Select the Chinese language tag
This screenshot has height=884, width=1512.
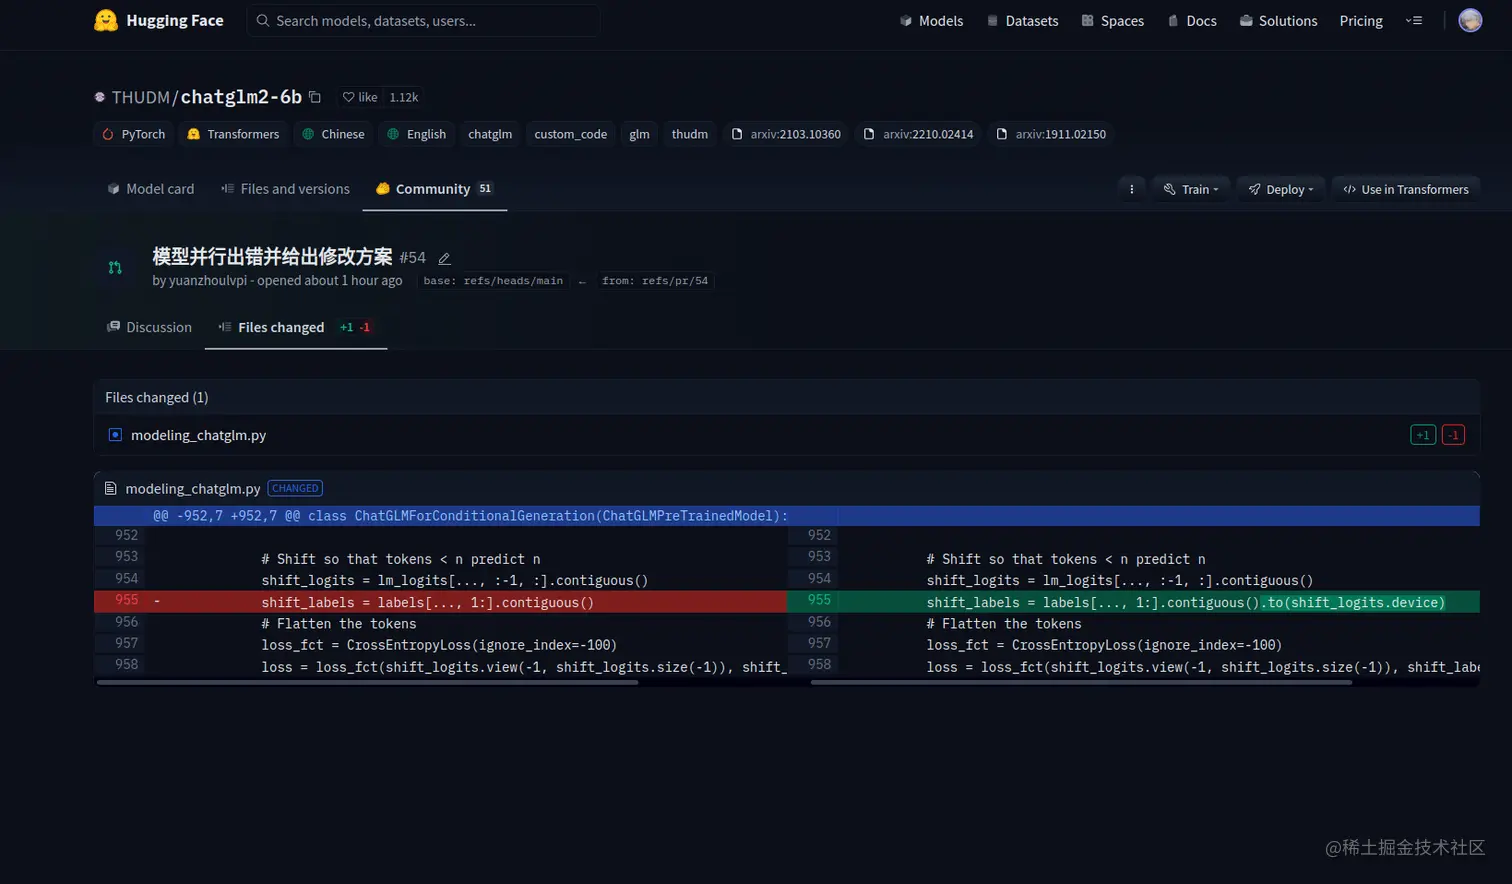pyautogui.click(x=333, y=134)
